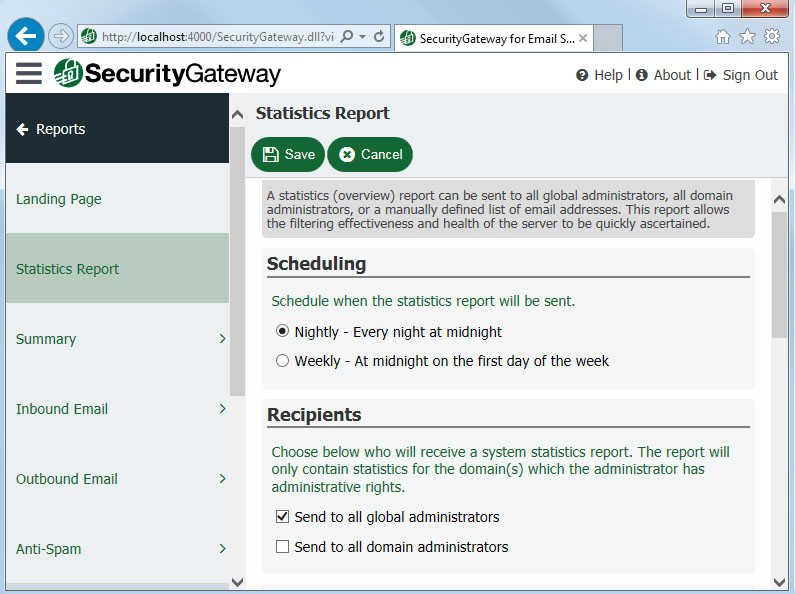Click the Statistics Report page title
Viewport: 795px width, 594px height.
[322, 113]
